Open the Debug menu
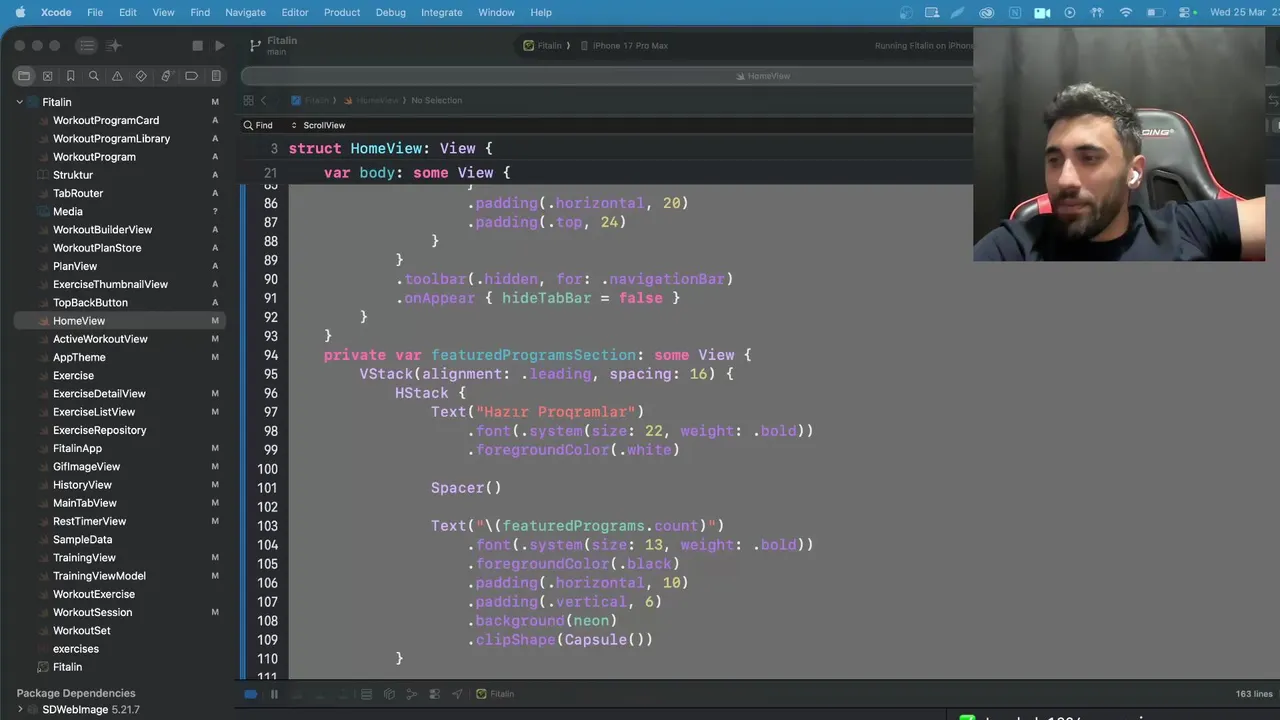This screenshot has width=1280, height=720. (x=391, y=12)
